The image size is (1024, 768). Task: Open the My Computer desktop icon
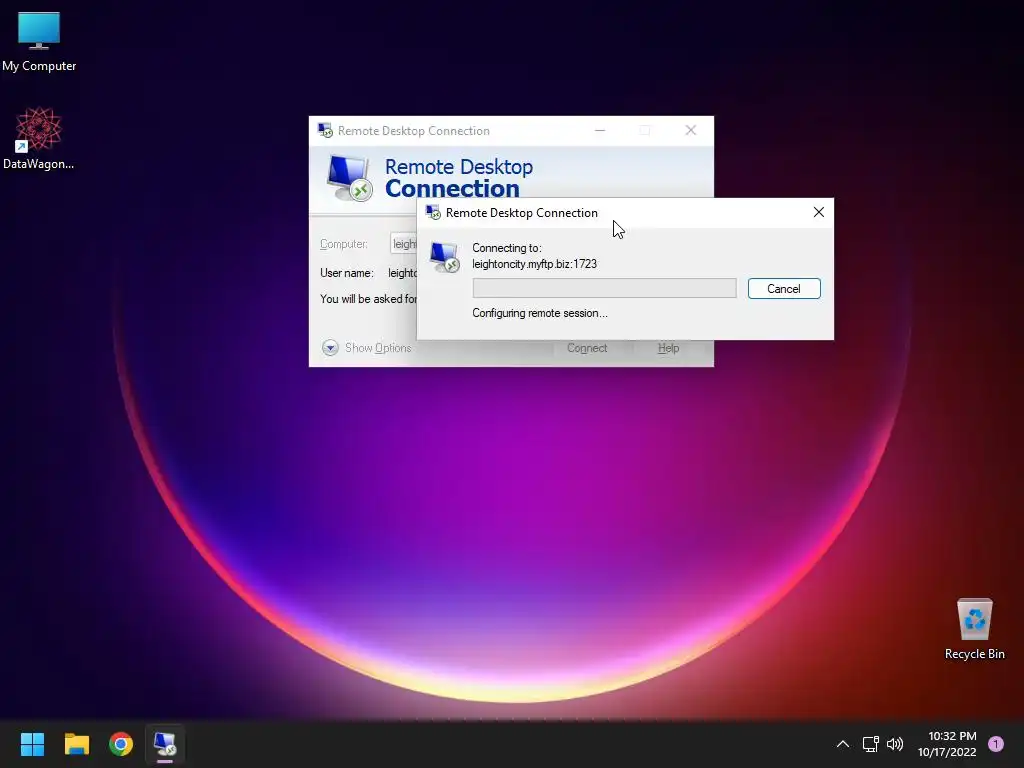coord(39,41)
